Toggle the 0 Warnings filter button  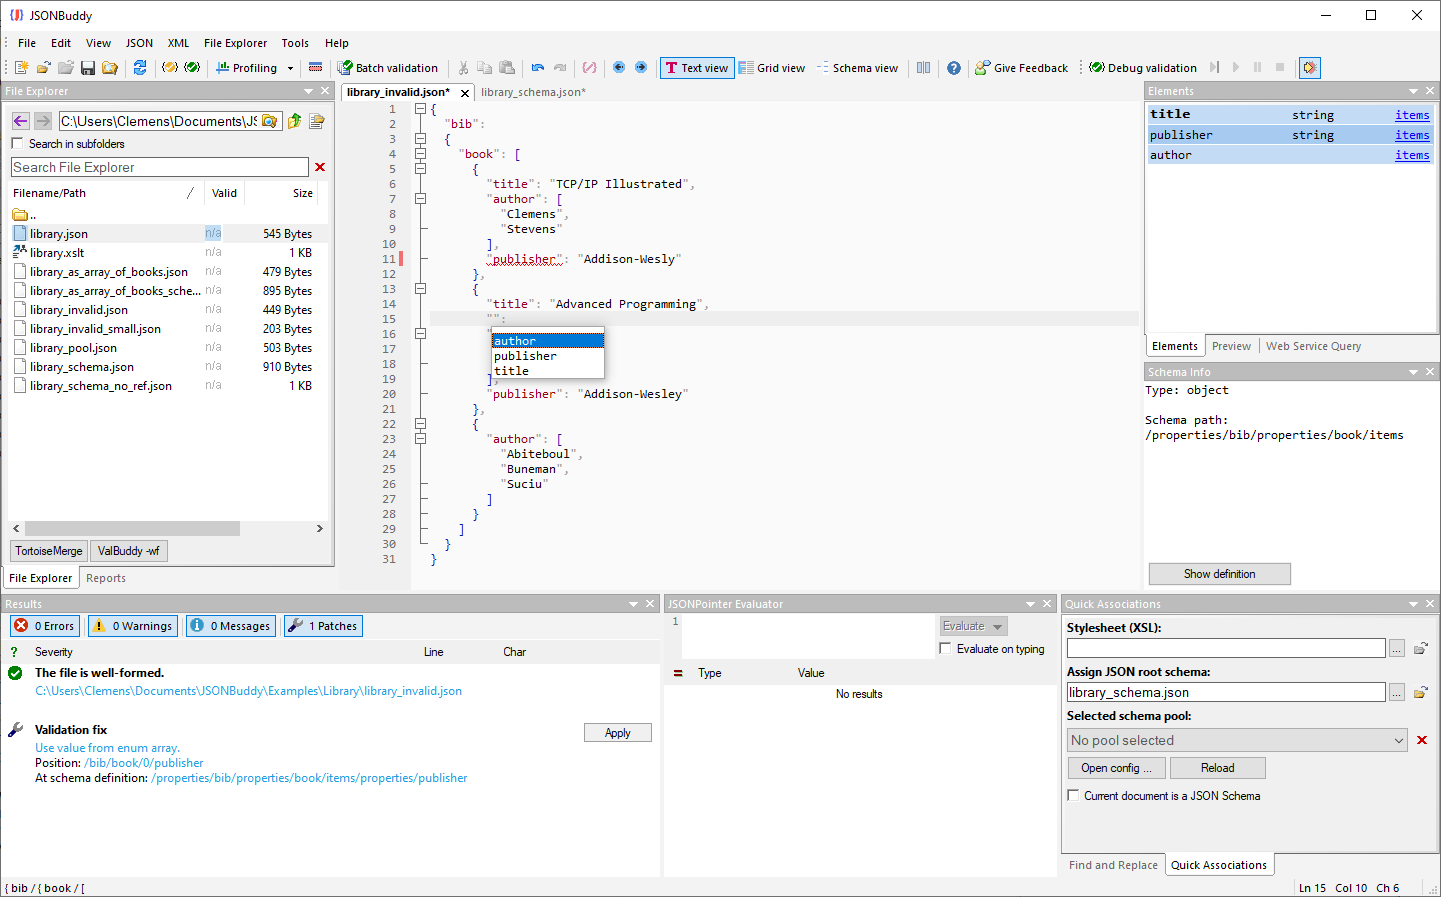(133, 626)
